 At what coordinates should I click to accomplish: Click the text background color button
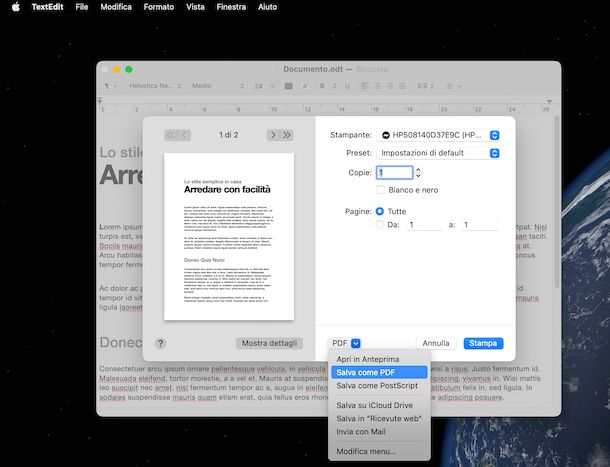pyautogui.click(x=305, y=86)
